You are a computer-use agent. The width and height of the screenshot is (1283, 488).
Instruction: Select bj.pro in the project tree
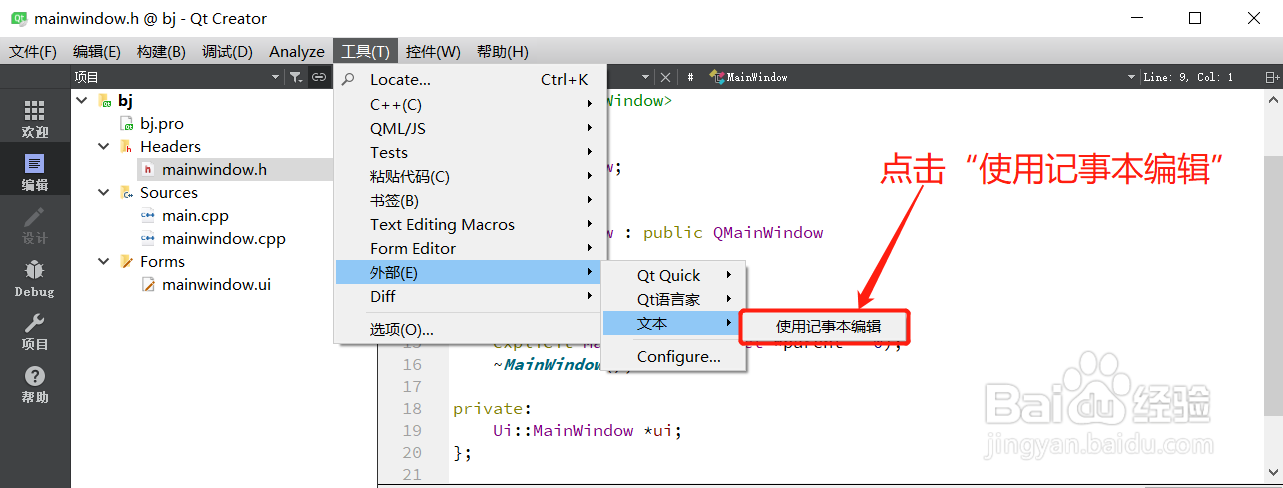[x=162, y=124]
